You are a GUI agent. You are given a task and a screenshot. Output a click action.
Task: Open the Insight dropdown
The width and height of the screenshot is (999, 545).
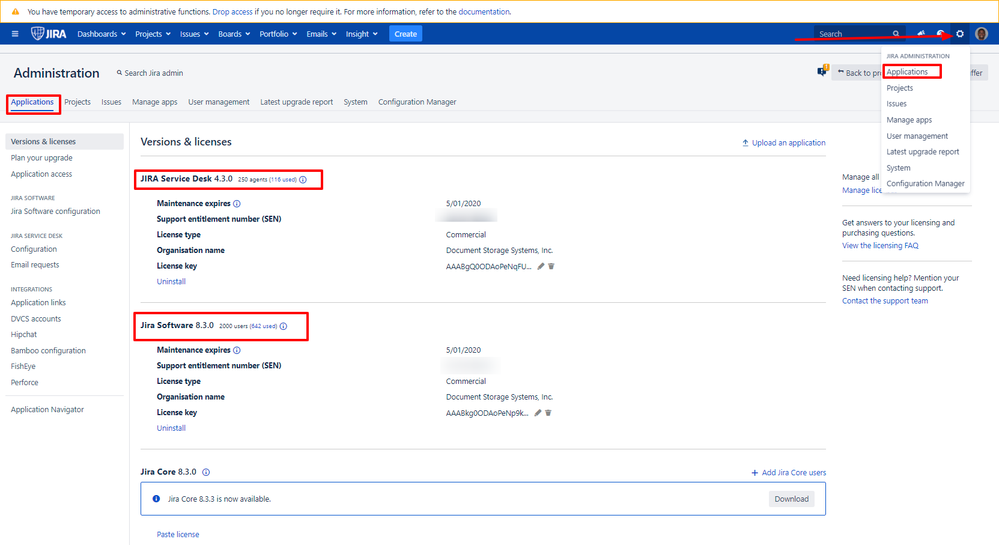coord(361,34)
